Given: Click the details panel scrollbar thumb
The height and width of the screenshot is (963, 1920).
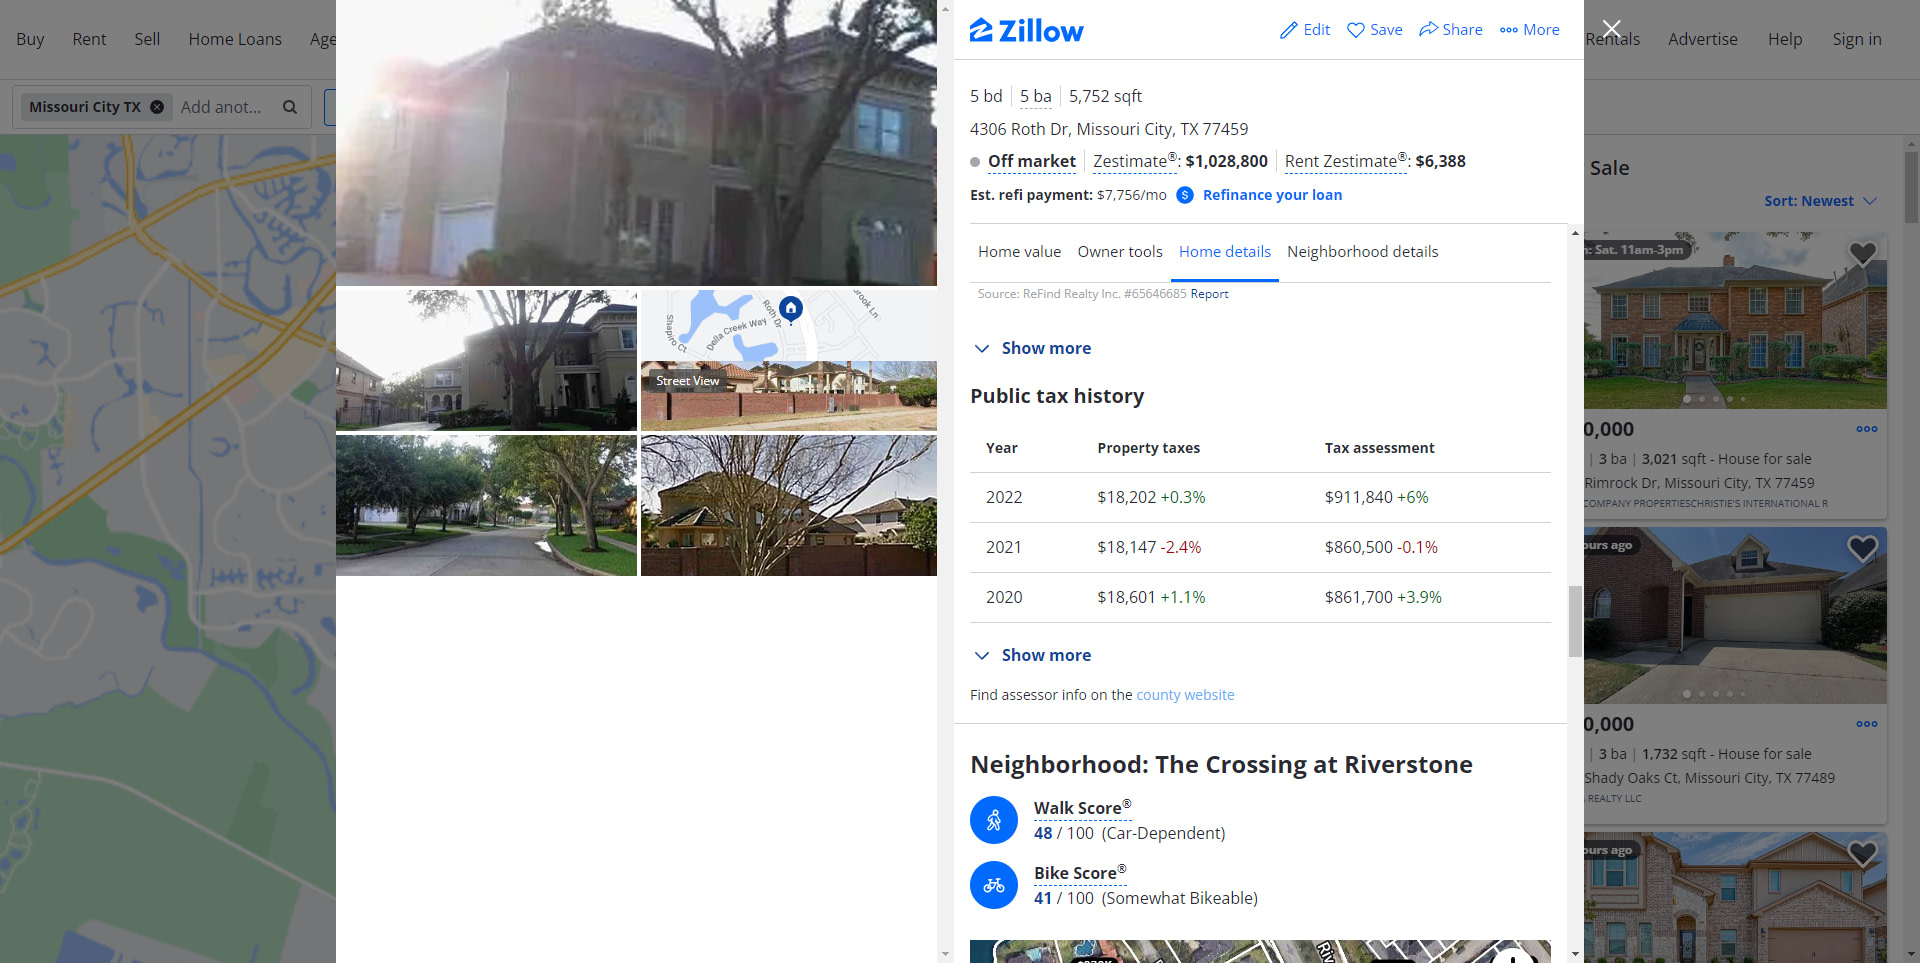Looking at the screenshot, I should (1575, 621).
